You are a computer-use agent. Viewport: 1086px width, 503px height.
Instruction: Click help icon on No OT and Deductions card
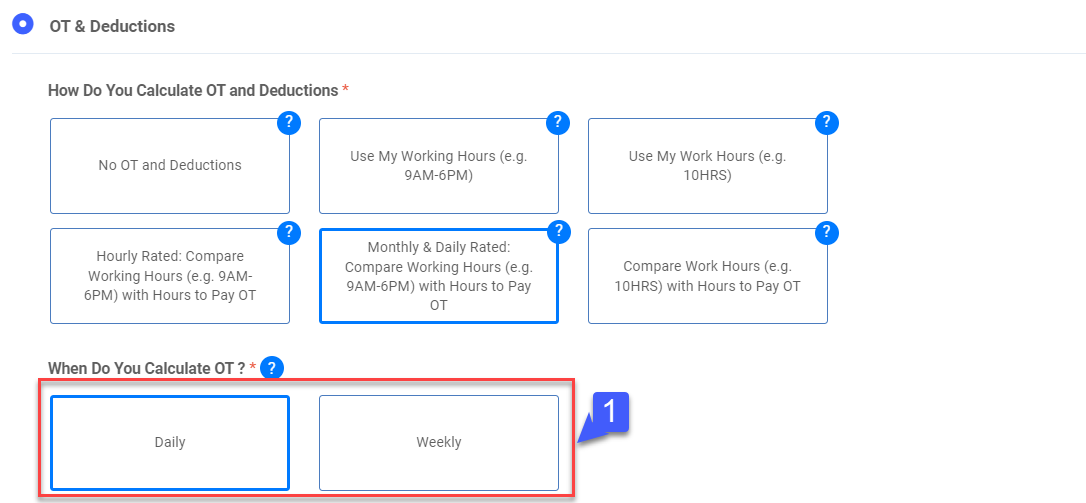[288, 123]
